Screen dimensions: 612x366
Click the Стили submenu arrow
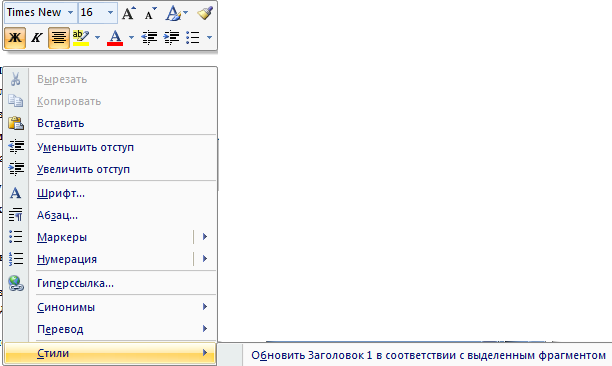pos(205,353)
